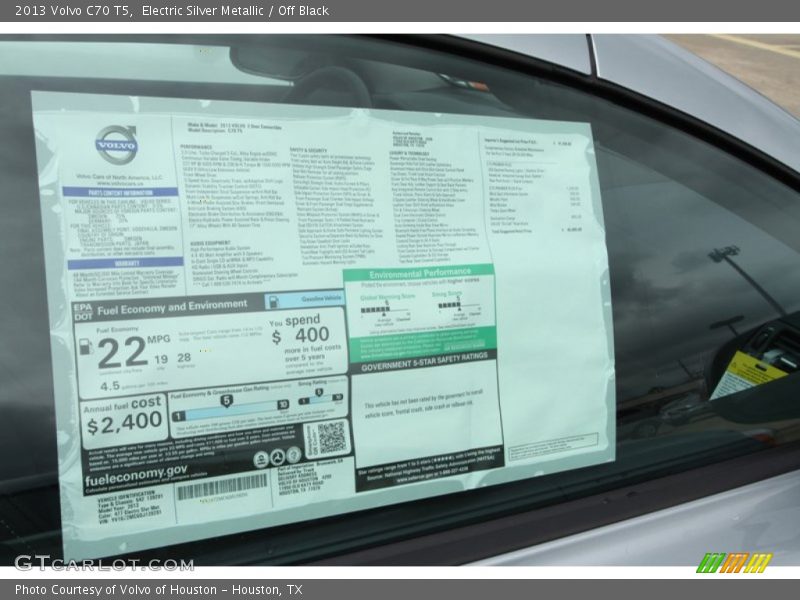The image size is (800, 600).
Task: Toggle the Smog Rating scale marker
Action: click(321, 393)
